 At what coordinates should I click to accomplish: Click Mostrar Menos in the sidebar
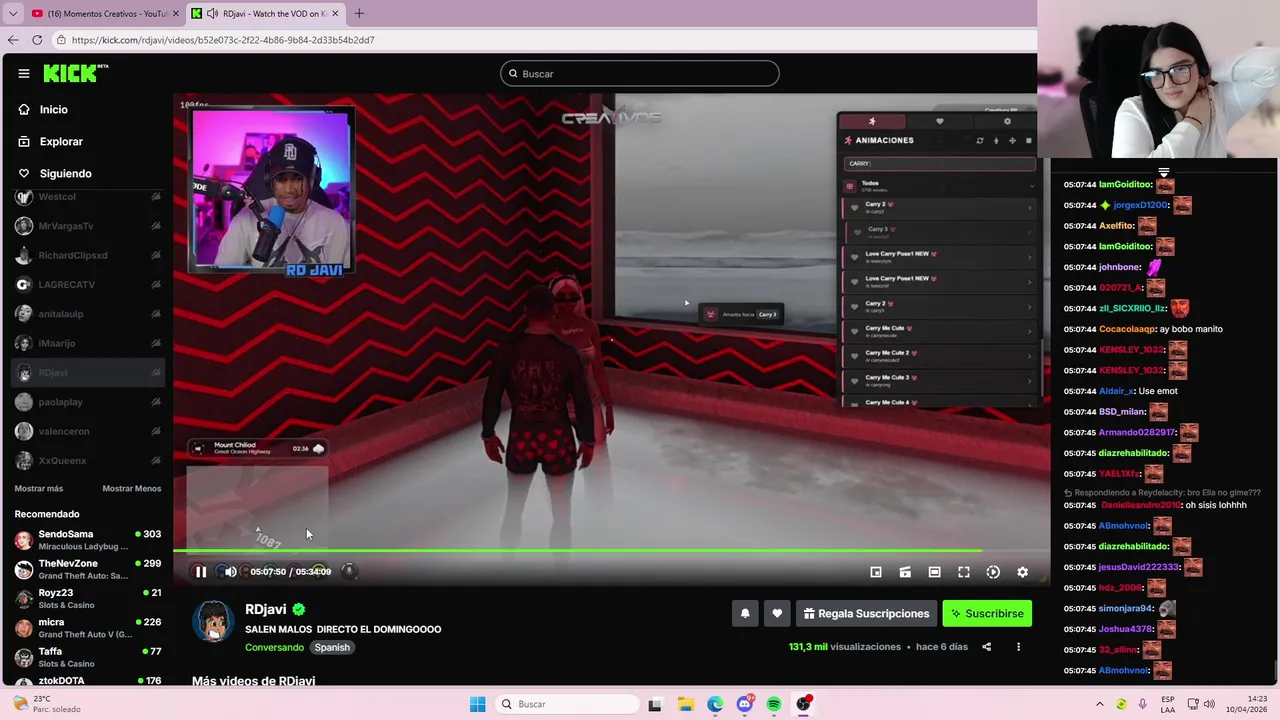click(x=132, y=489)
